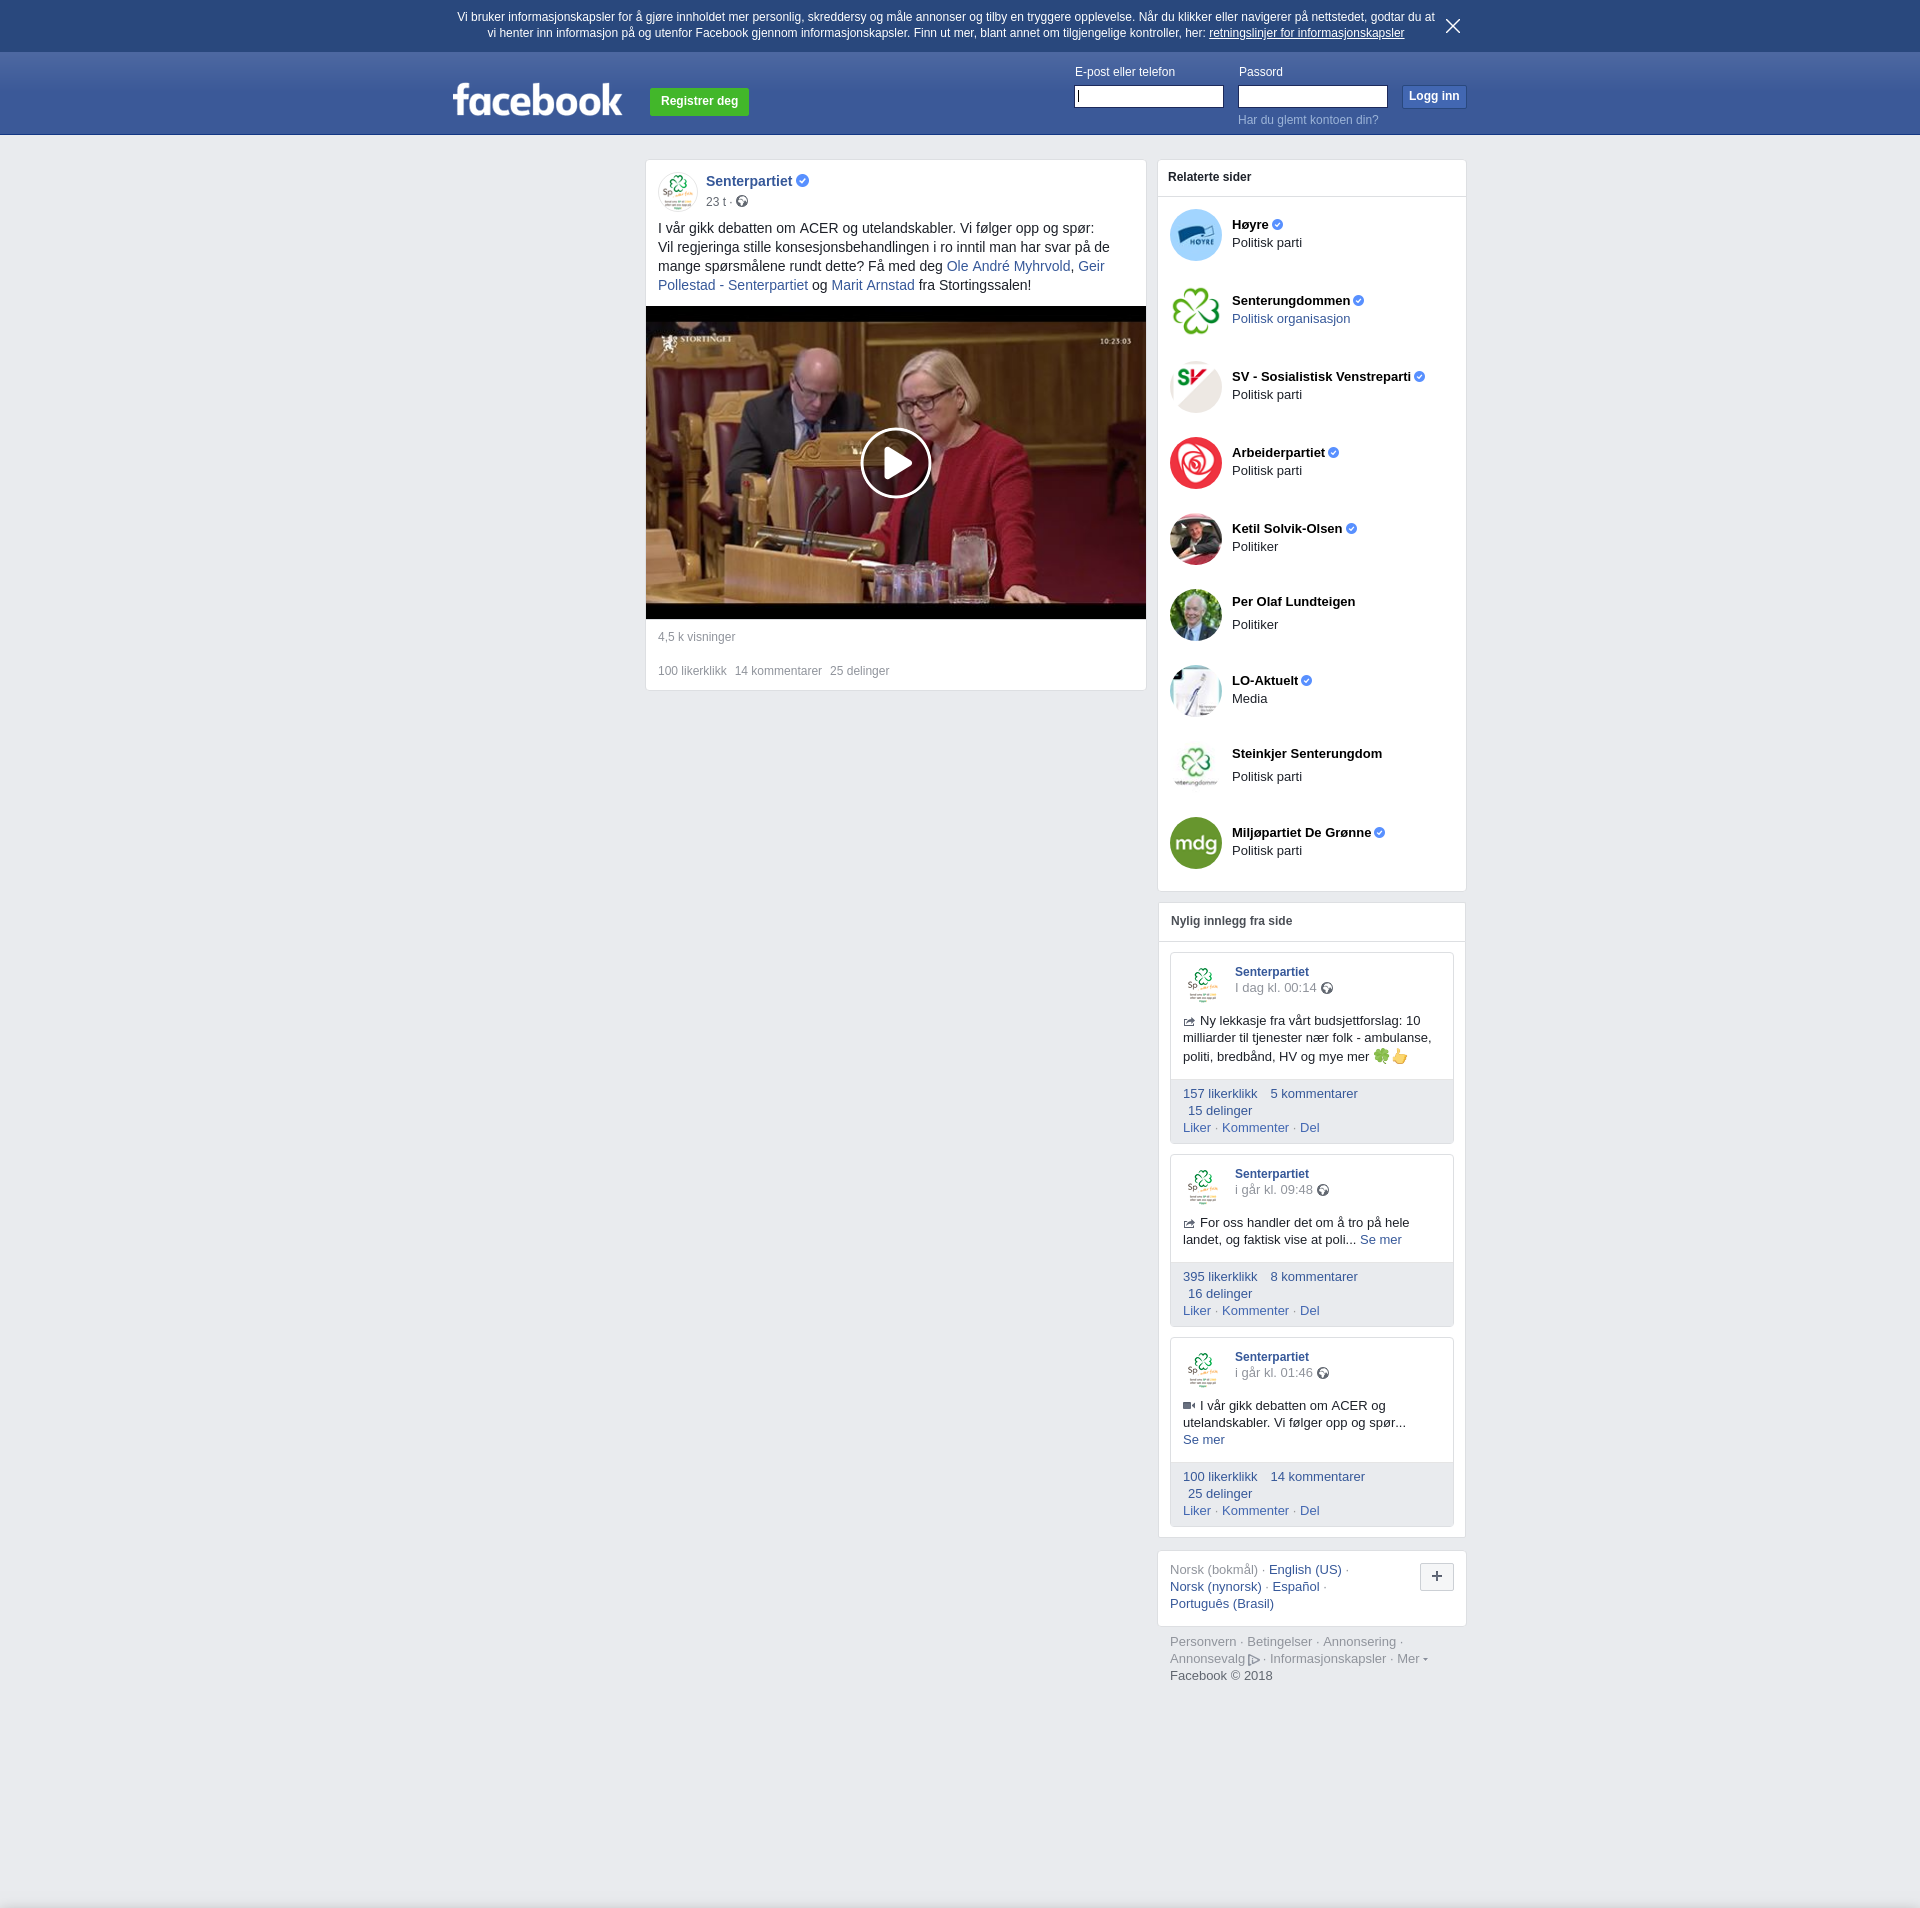Expand Se mer on the ACER debate post
1920x1908 pixels.
(x=1204, y=1440)
